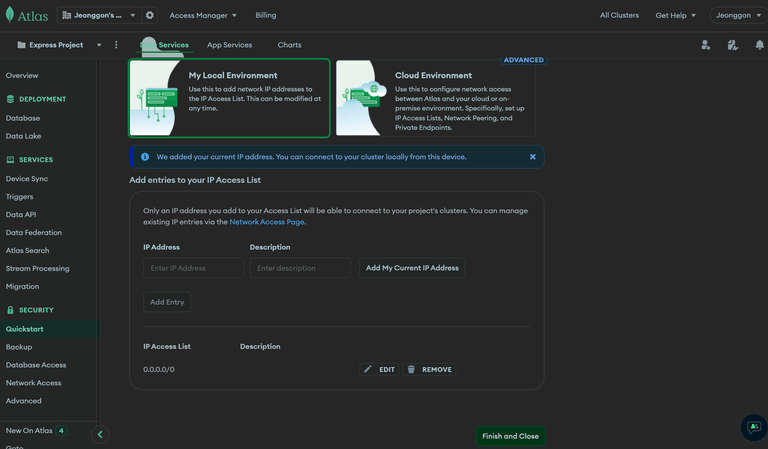Focus the Enter IP Address field

(193, 268)
